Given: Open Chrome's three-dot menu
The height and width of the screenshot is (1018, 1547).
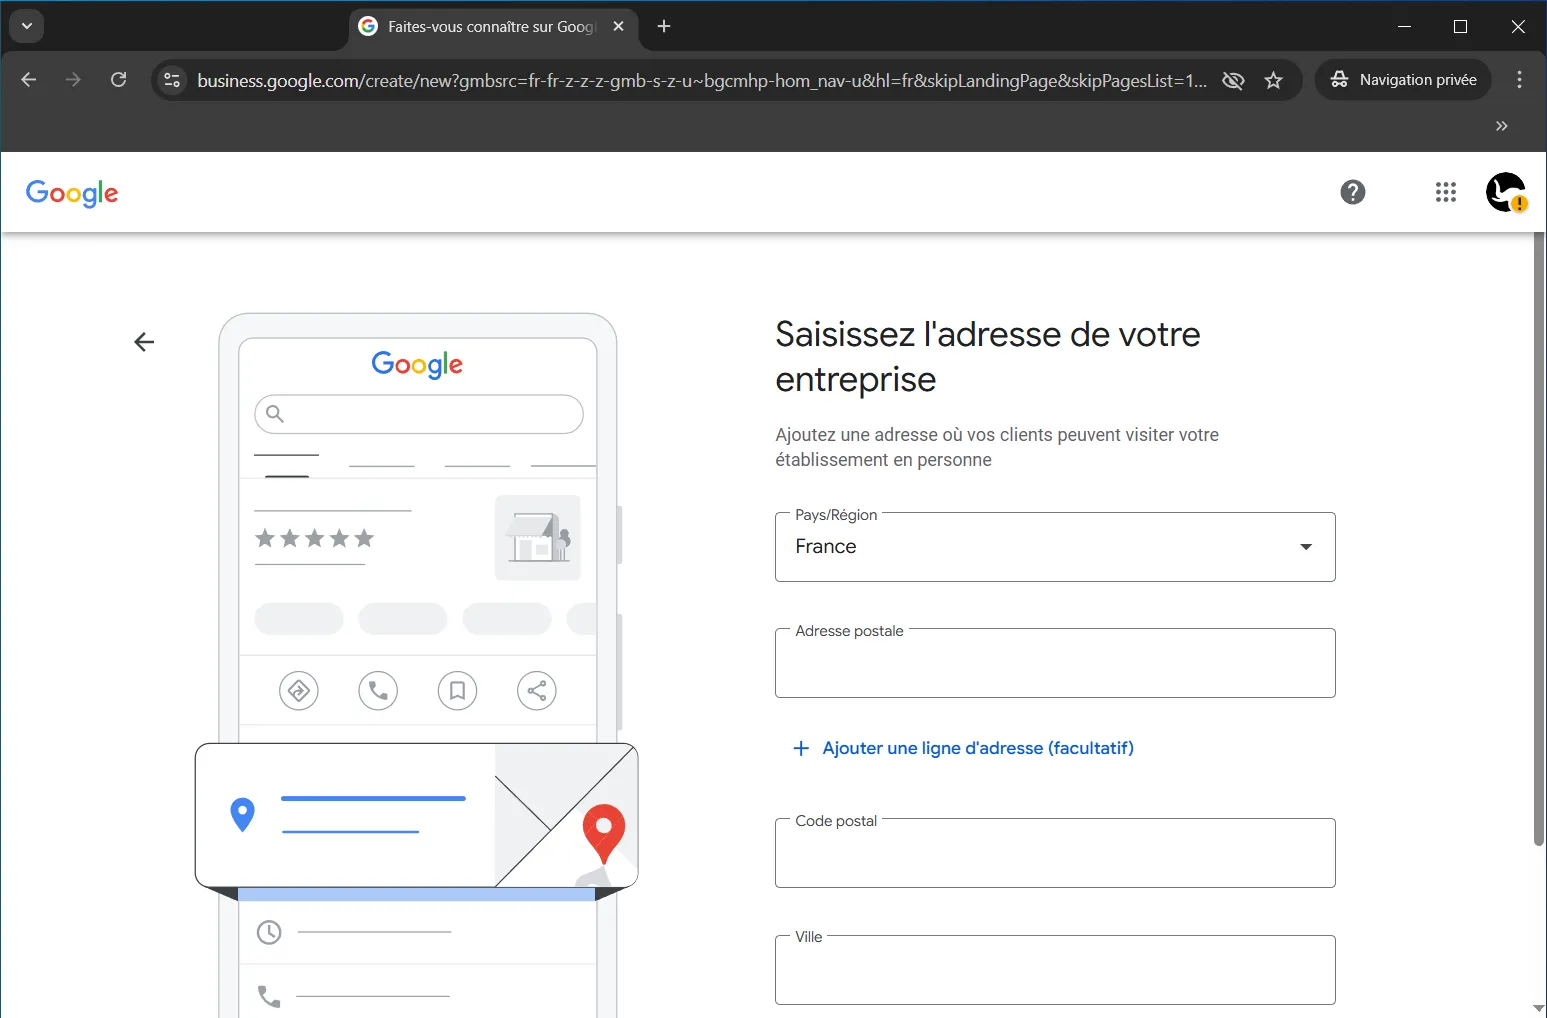Looking at the screenshot, I should coord(1519,80).
